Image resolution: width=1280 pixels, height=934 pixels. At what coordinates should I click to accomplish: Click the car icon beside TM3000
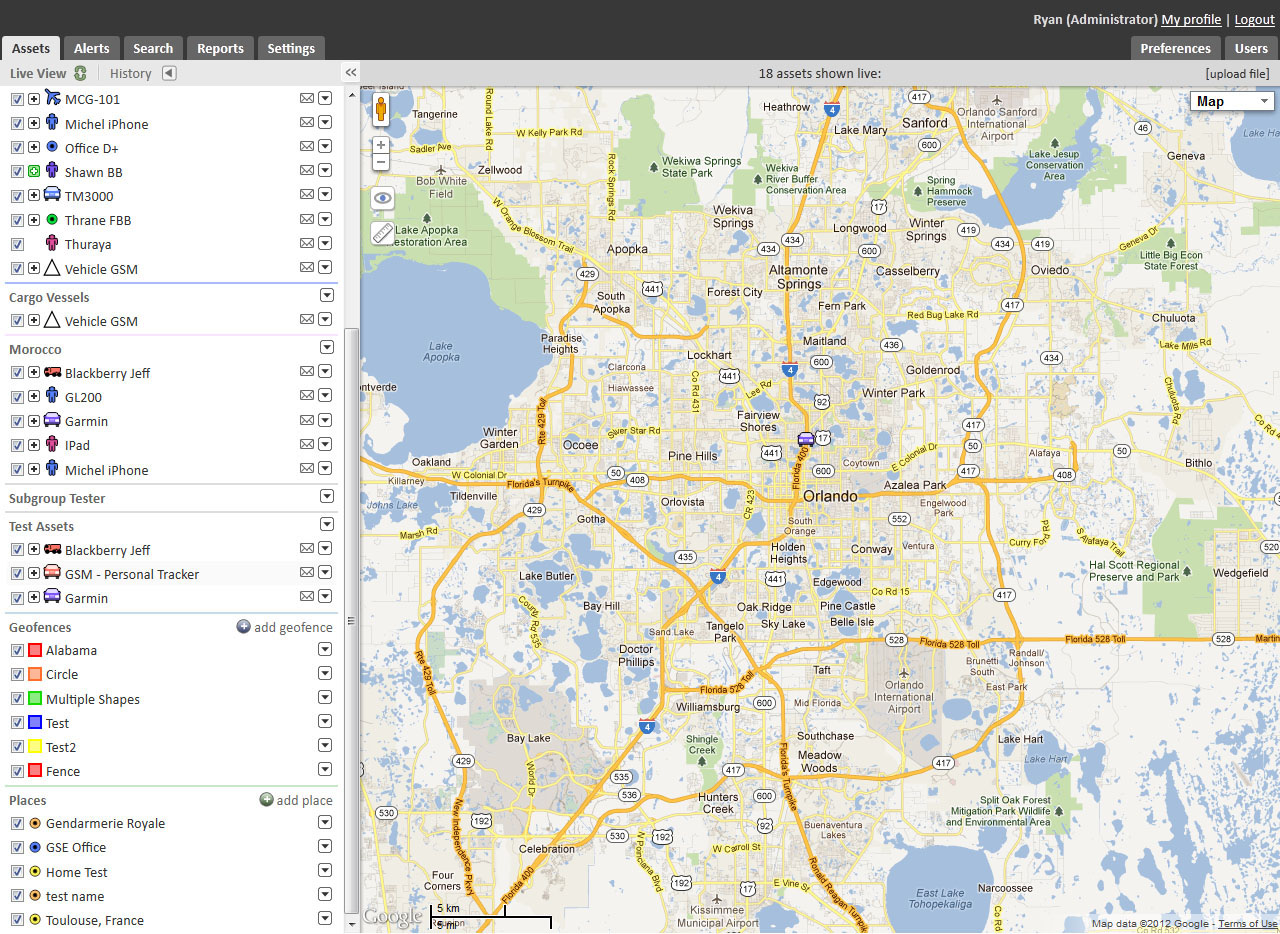click(52, 195)
